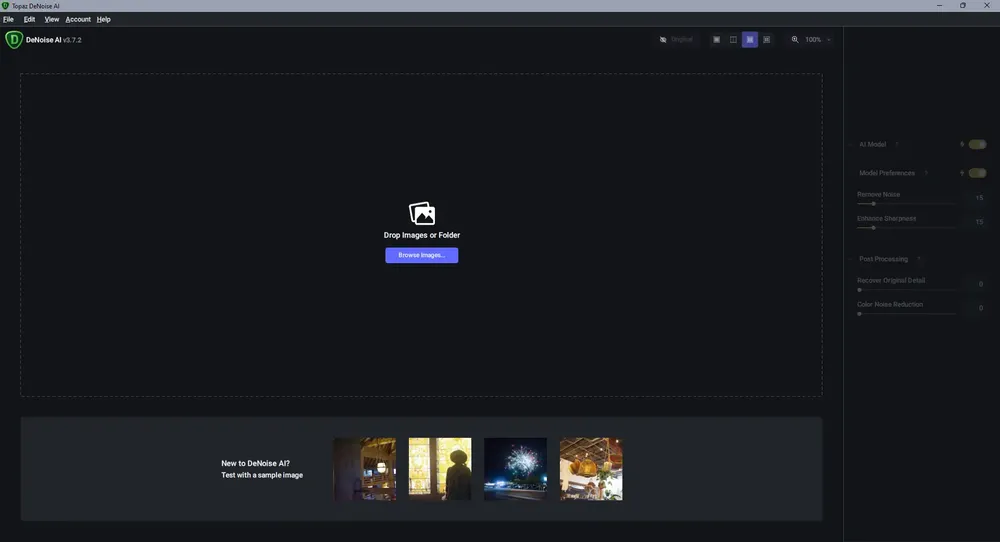This screenshot has height=542, width=1000.
Task: Open the View menu
Action: pyautogui.click(x=51, y=19)
